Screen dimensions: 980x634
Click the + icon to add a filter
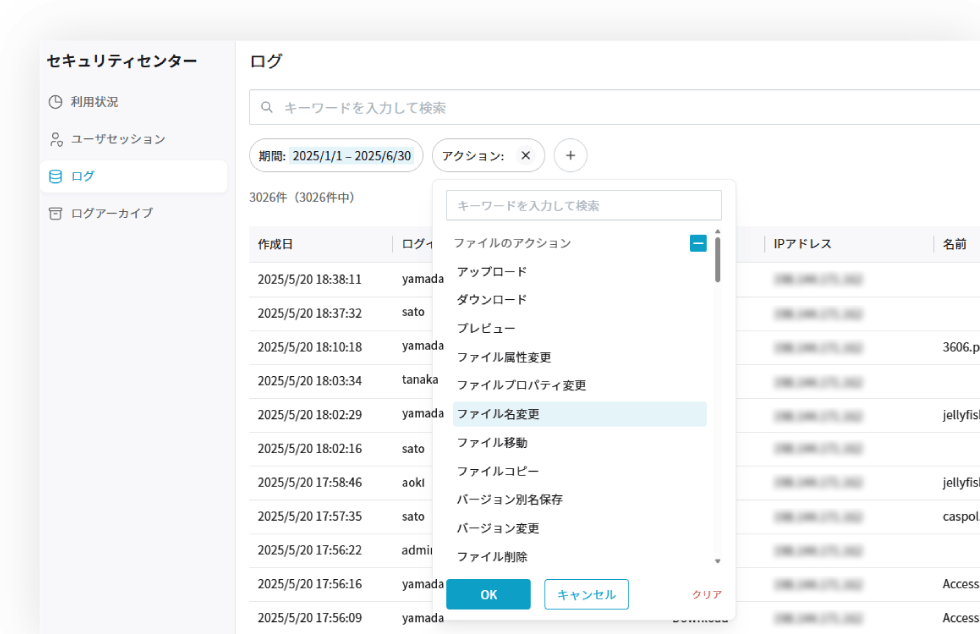click(570, 155)
